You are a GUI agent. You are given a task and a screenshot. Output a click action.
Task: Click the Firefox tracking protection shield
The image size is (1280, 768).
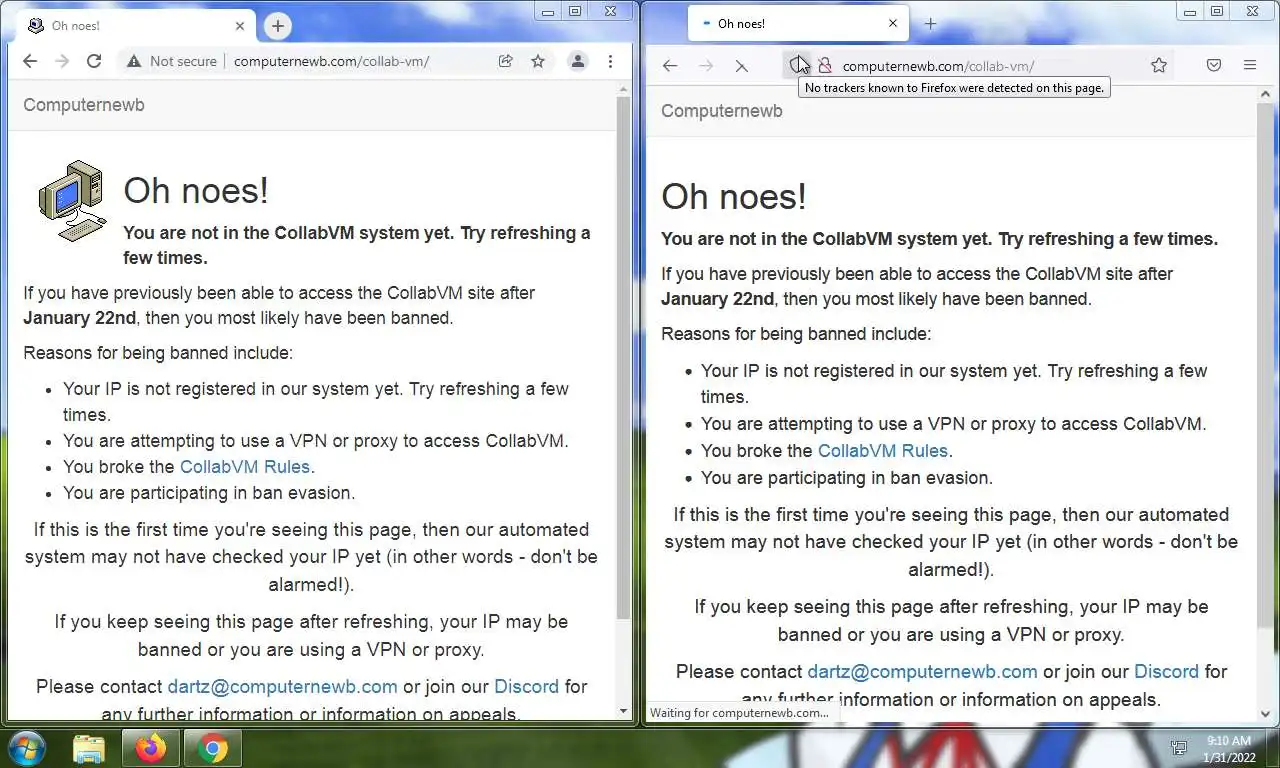(797, 66)
